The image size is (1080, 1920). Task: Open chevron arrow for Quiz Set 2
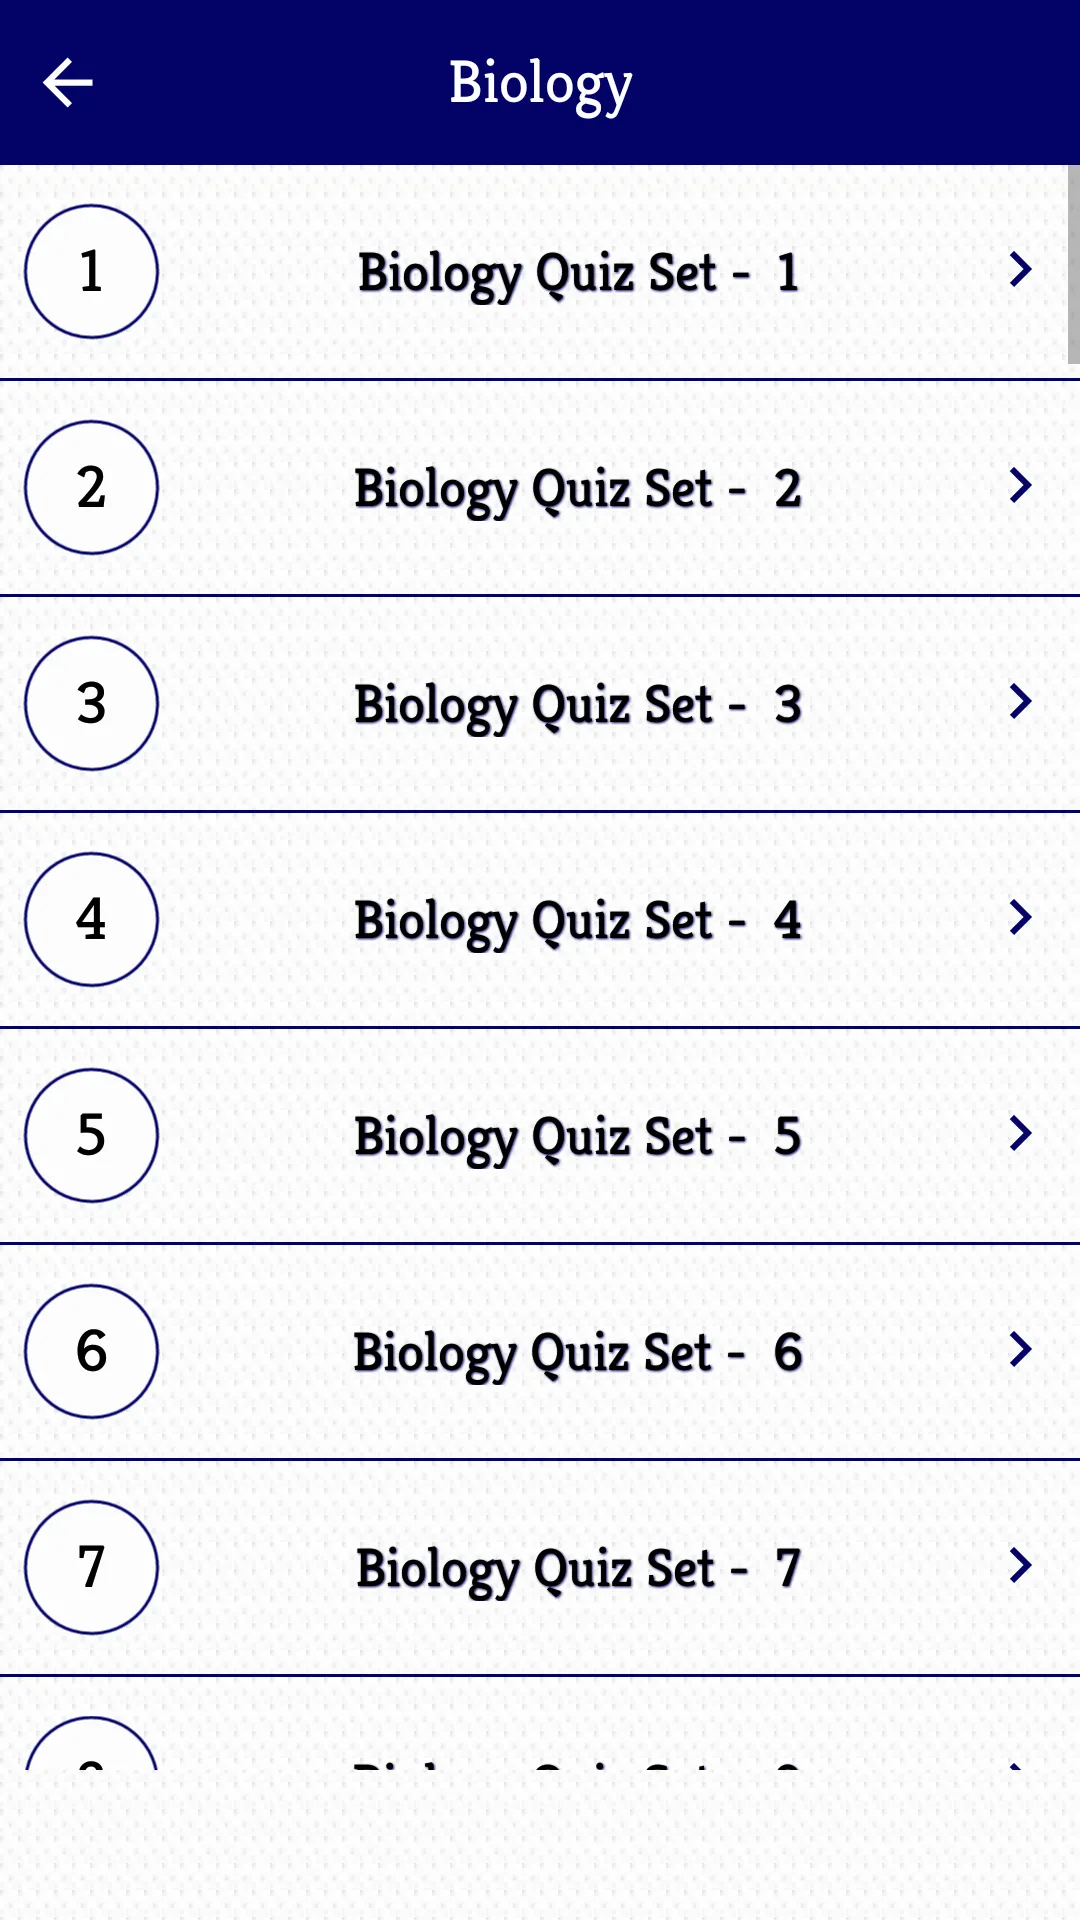tap(1020, 485)
